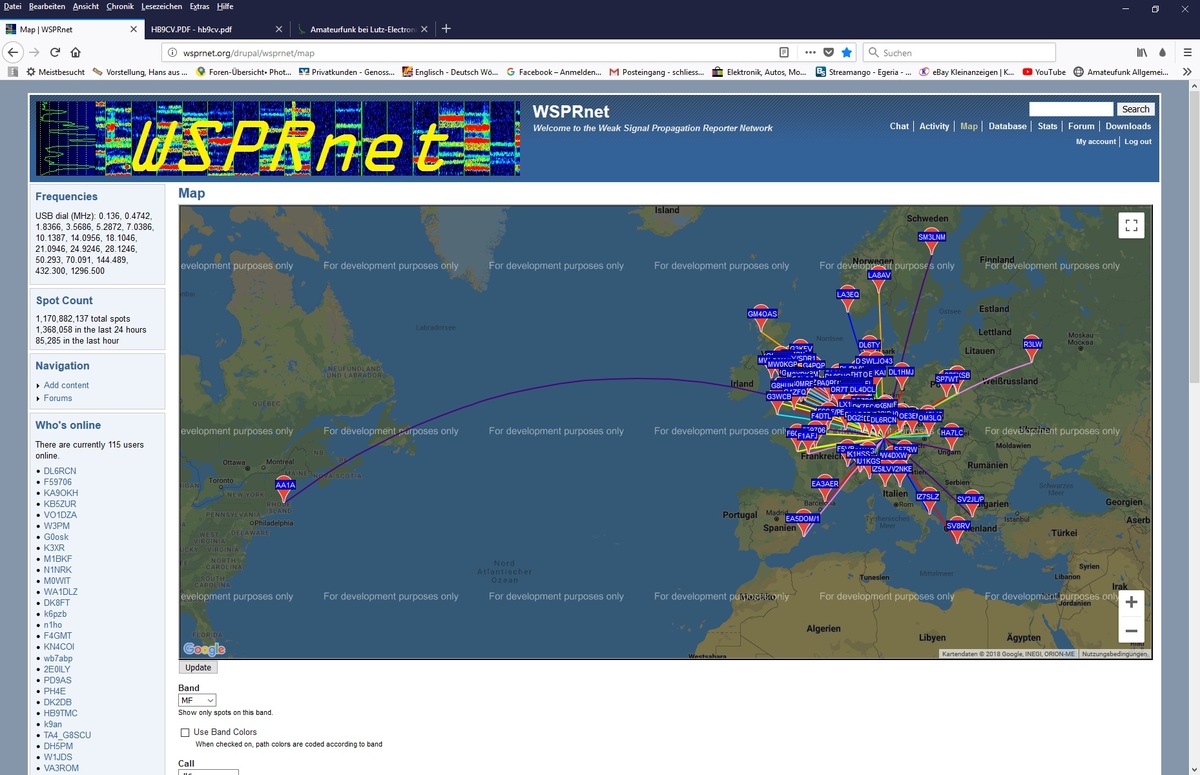
Task: Toggle fullscreen map view
Action: point(1131,226)
